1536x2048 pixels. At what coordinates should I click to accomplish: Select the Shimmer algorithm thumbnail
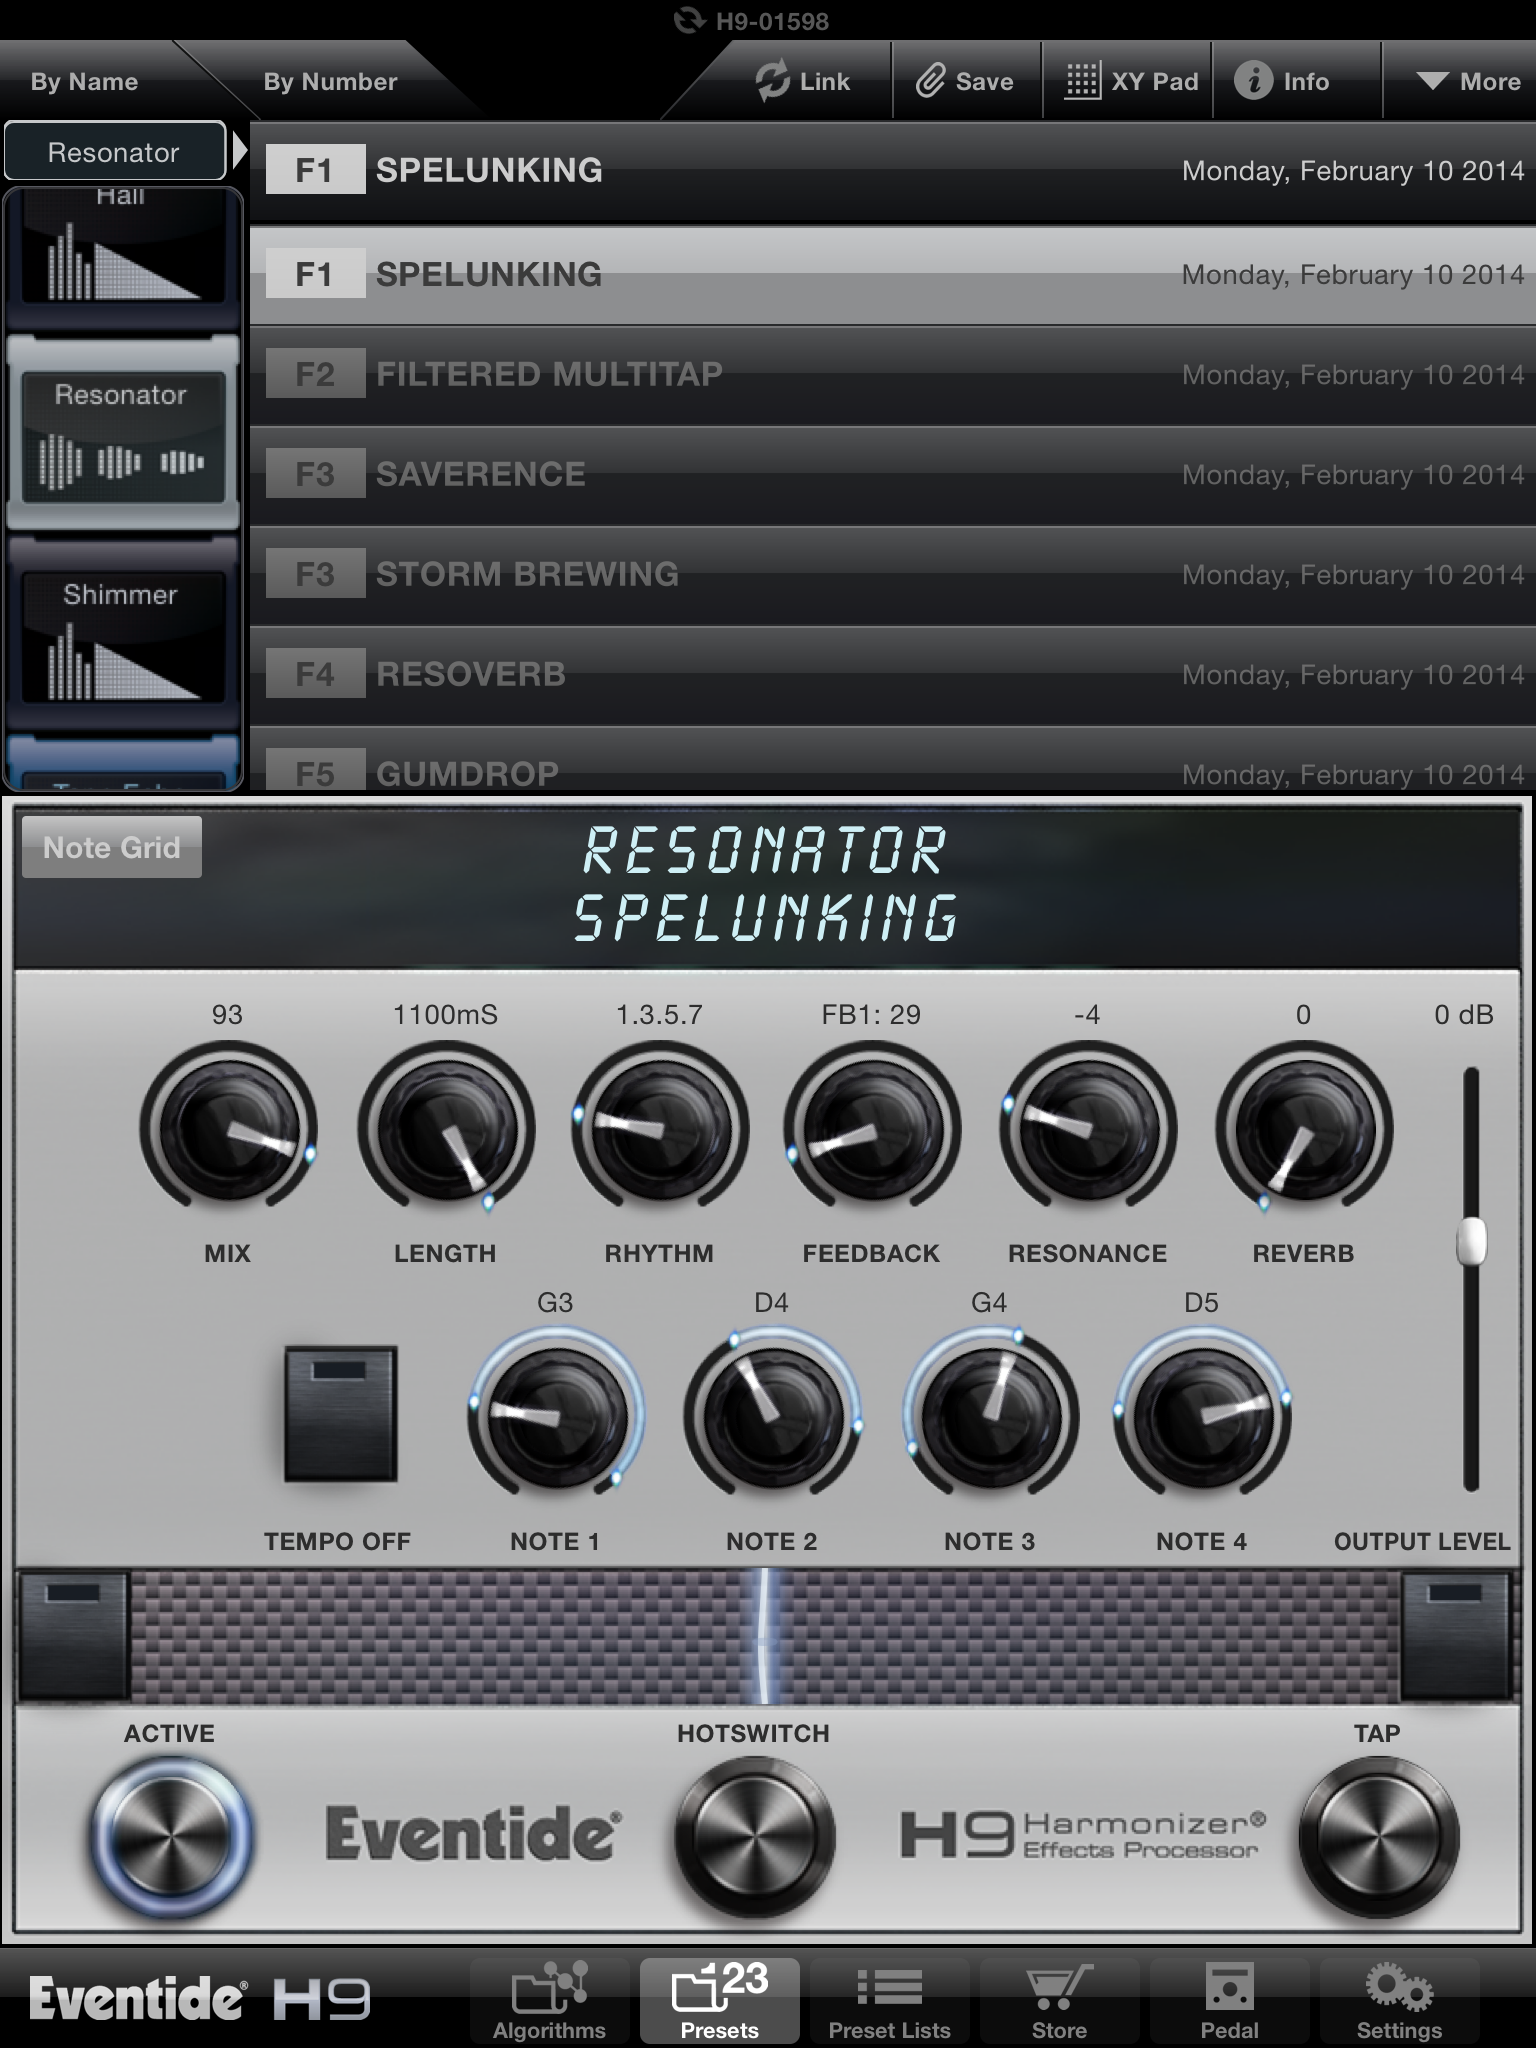(x=123, y=635)
